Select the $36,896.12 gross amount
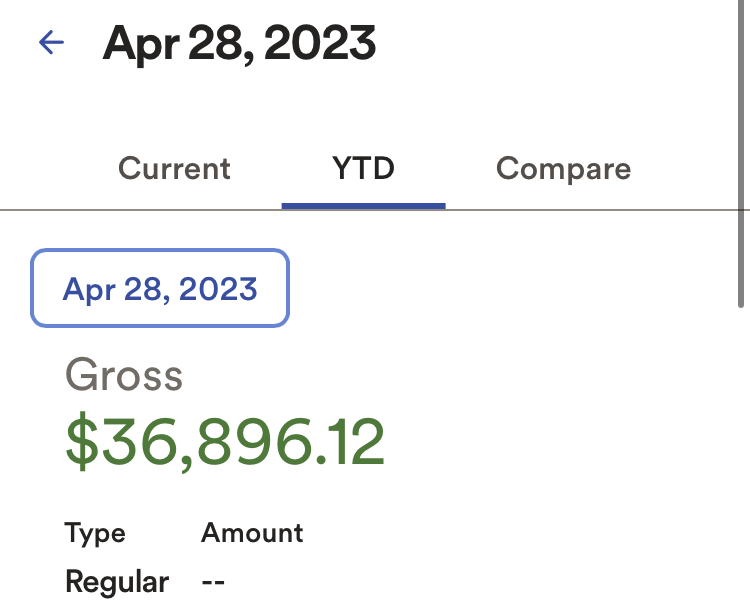Image resolution: width=750 pixels, height=608 pixels. 225,443
